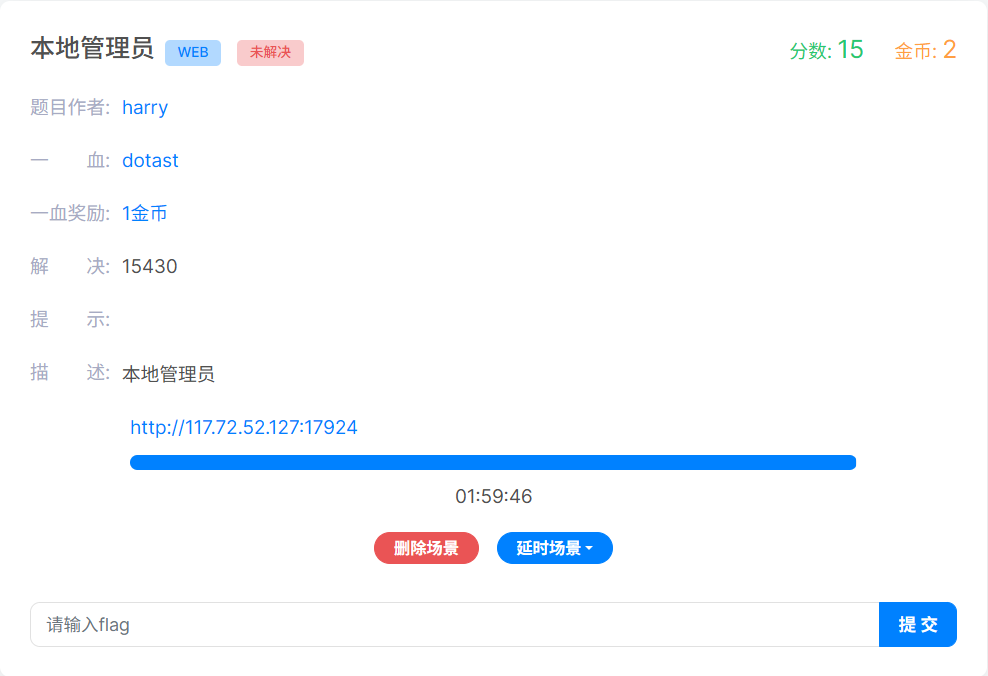Click the 分数: 15 score display
Screen dimensions: 988x676
pos(826,50)
